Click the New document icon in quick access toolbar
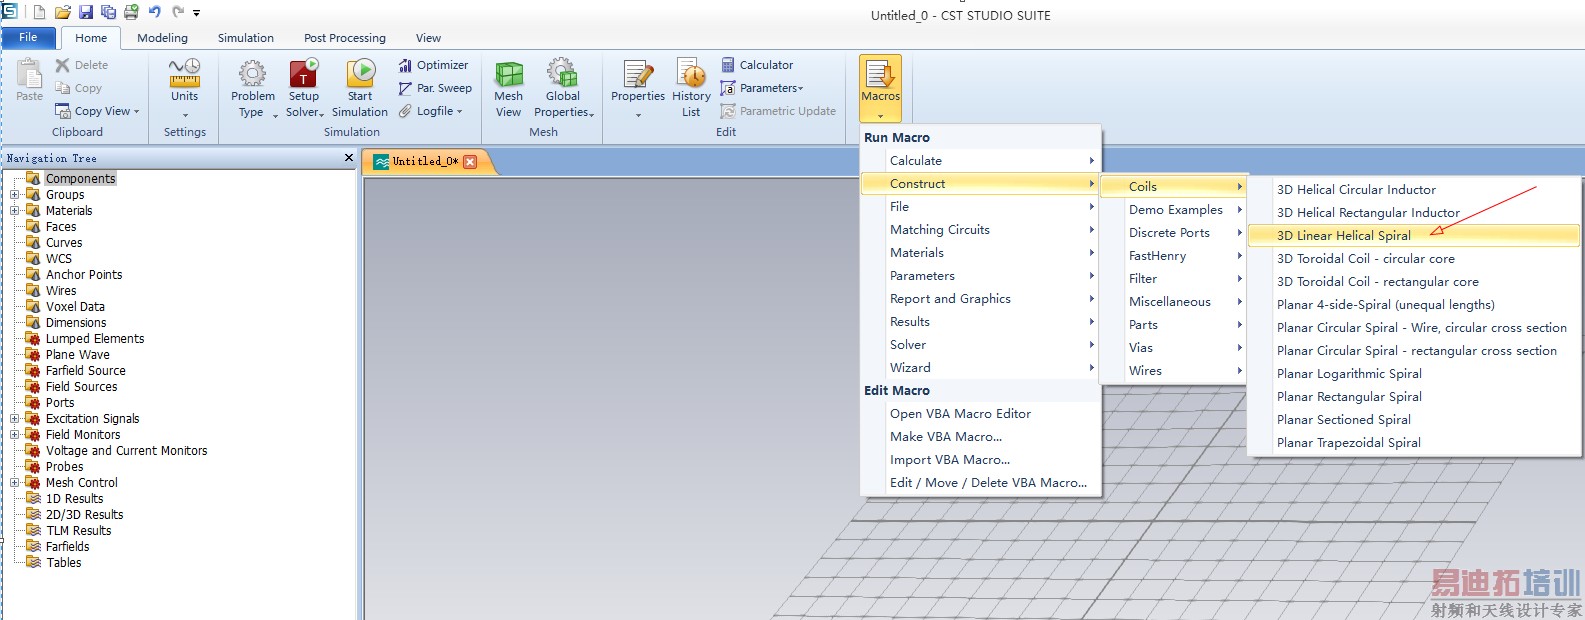 point(39,12)
